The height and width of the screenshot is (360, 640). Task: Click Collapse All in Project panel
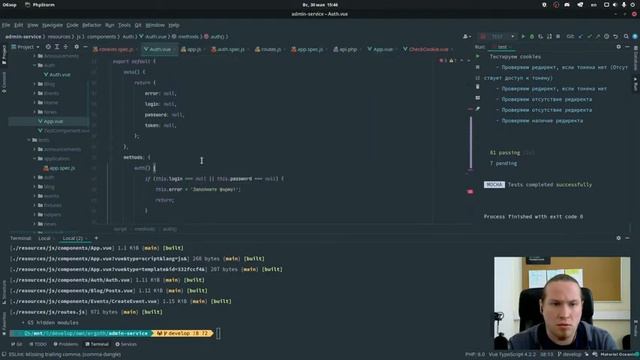[65, 47]
